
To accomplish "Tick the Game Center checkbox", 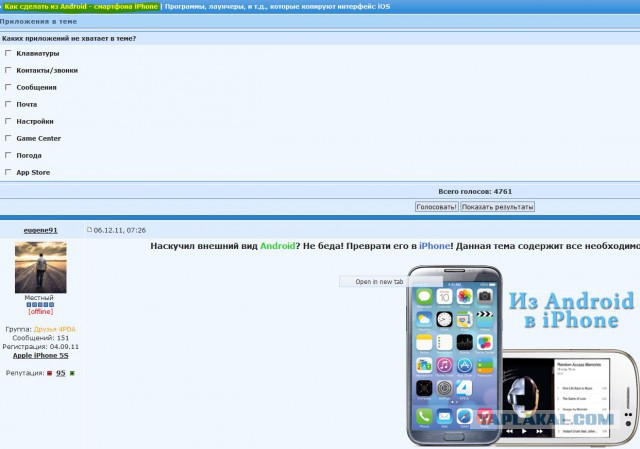I will coord(8,138).
